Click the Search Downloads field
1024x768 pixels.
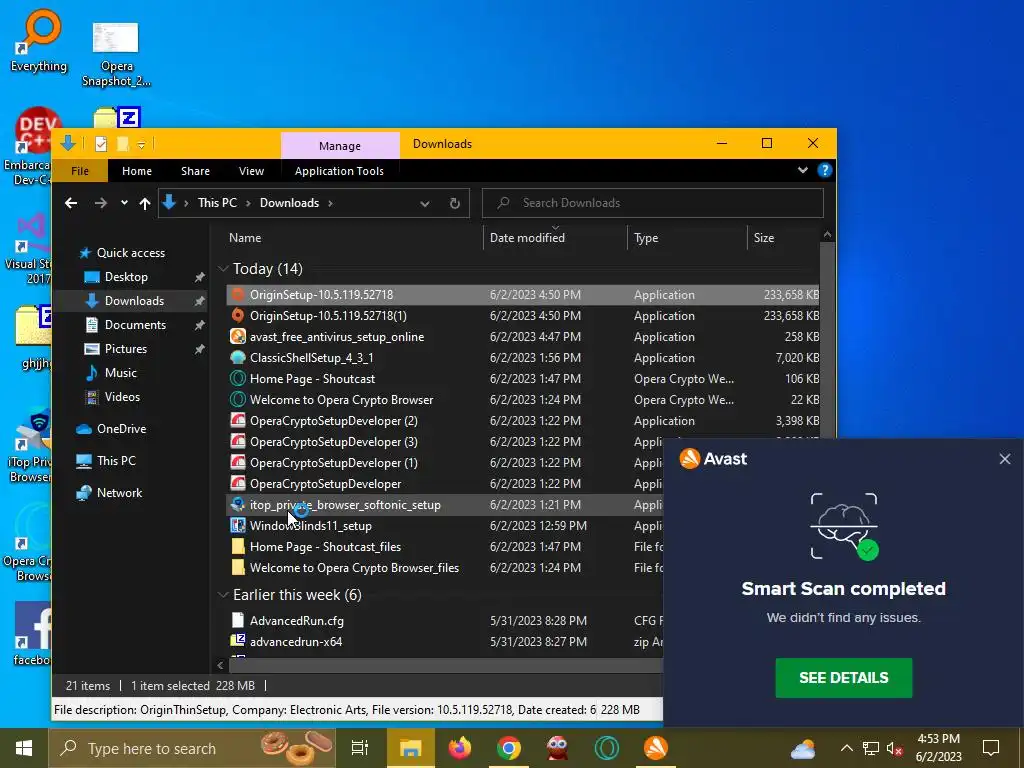pos(653,203)
